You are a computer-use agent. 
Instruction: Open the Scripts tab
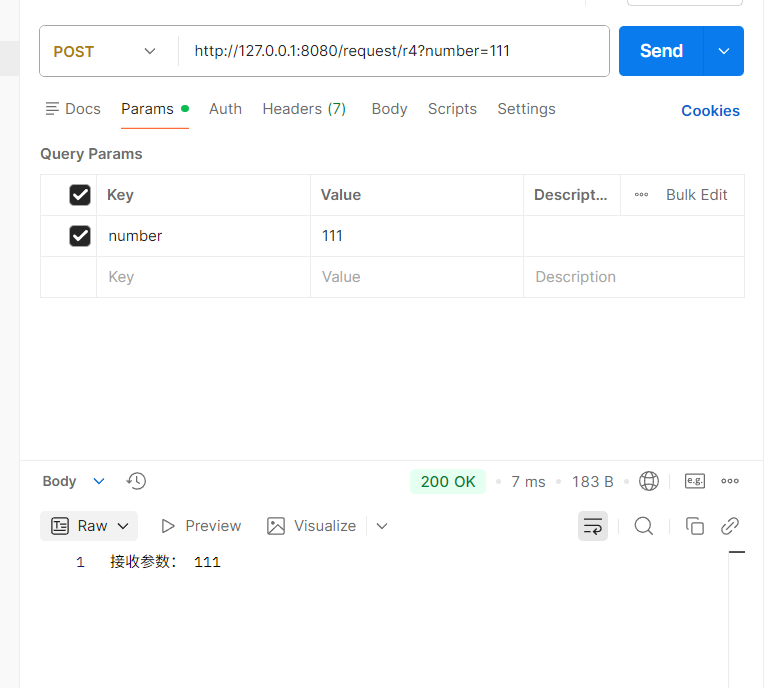[452, 109]
